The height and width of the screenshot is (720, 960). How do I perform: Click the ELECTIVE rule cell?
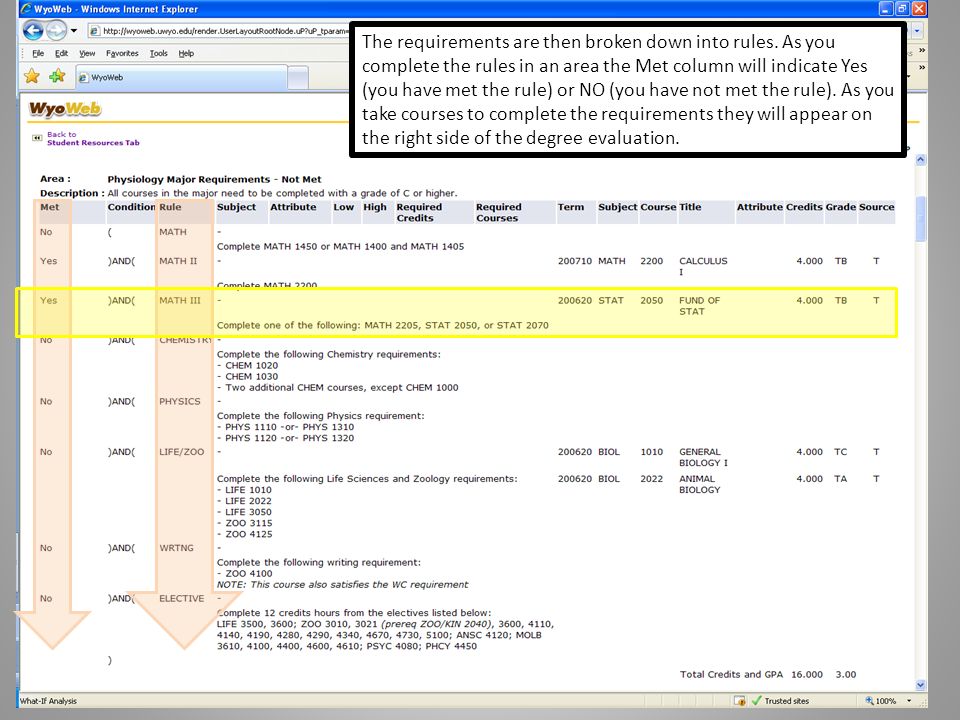(181, 598)
